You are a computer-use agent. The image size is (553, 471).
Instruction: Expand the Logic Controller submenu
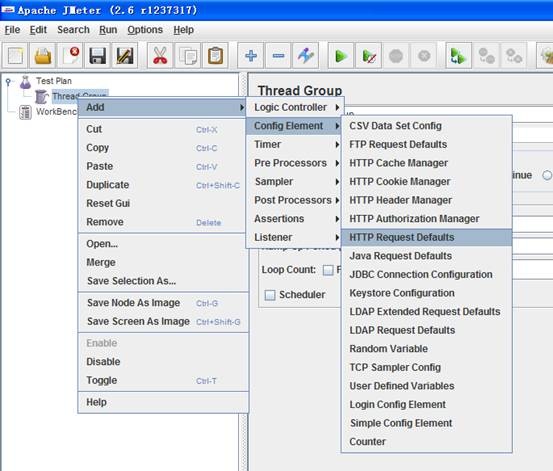(294, 107)
